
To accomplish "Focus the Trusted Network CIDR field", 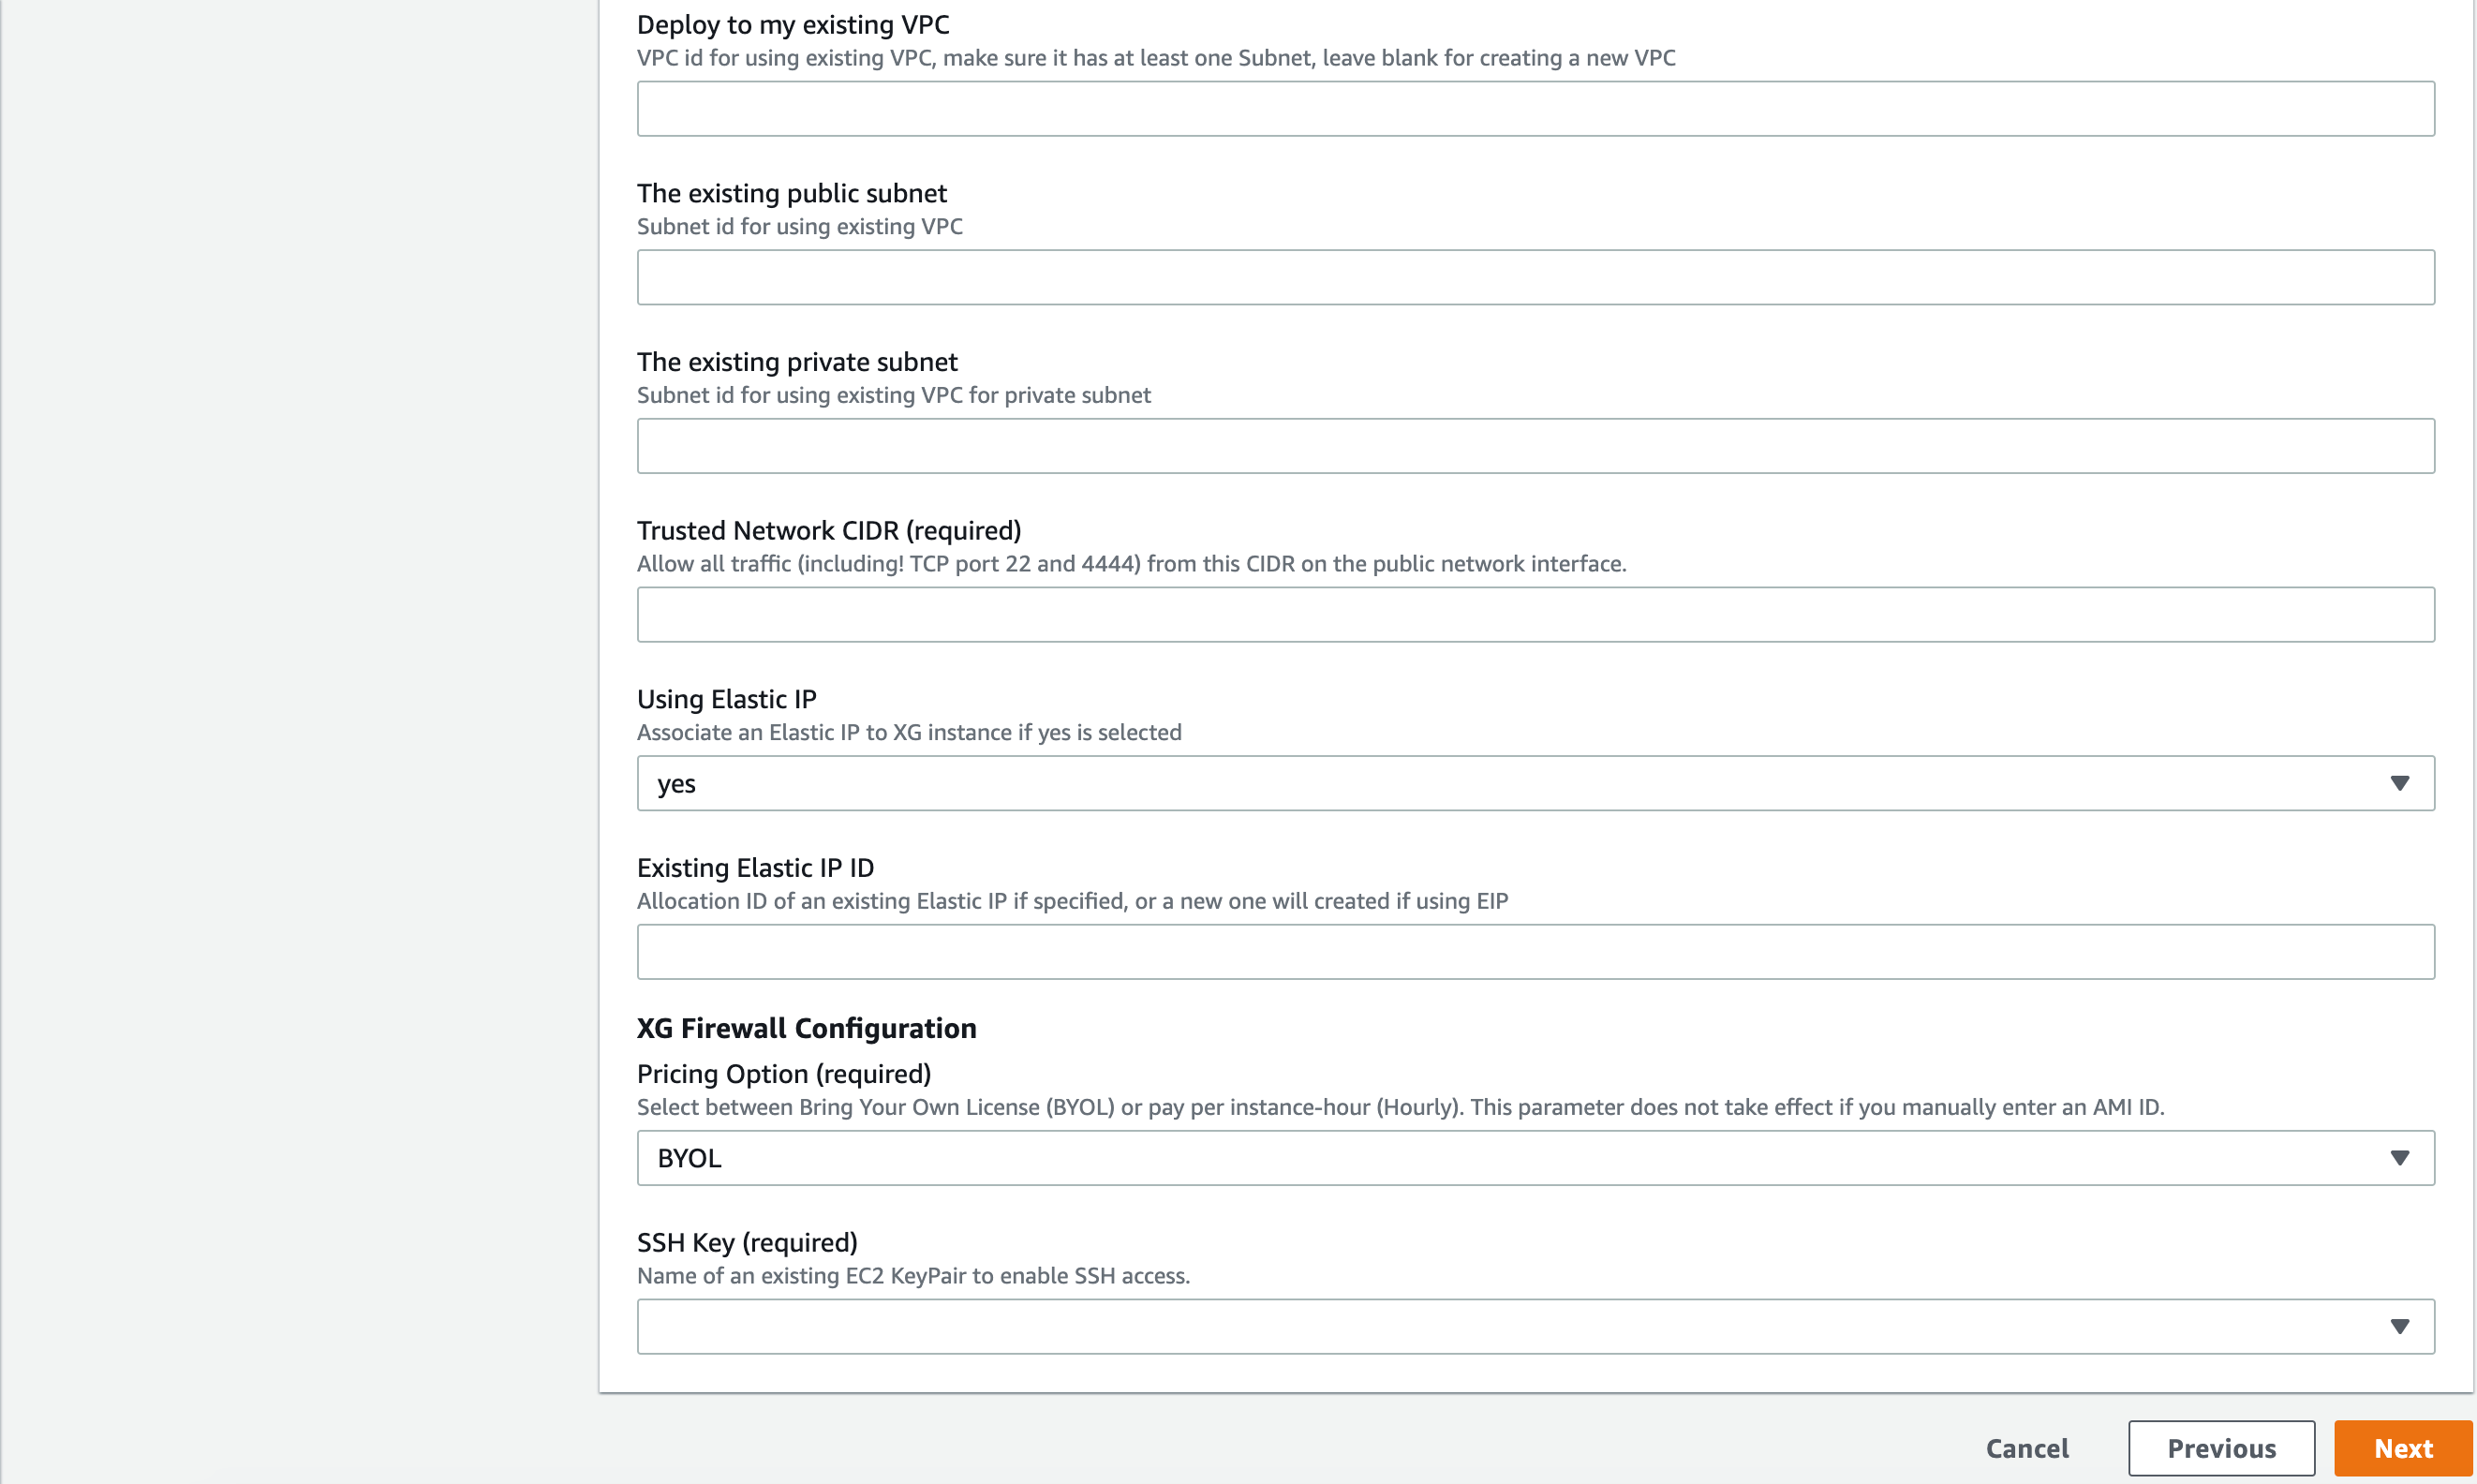I will point(1535,614).
